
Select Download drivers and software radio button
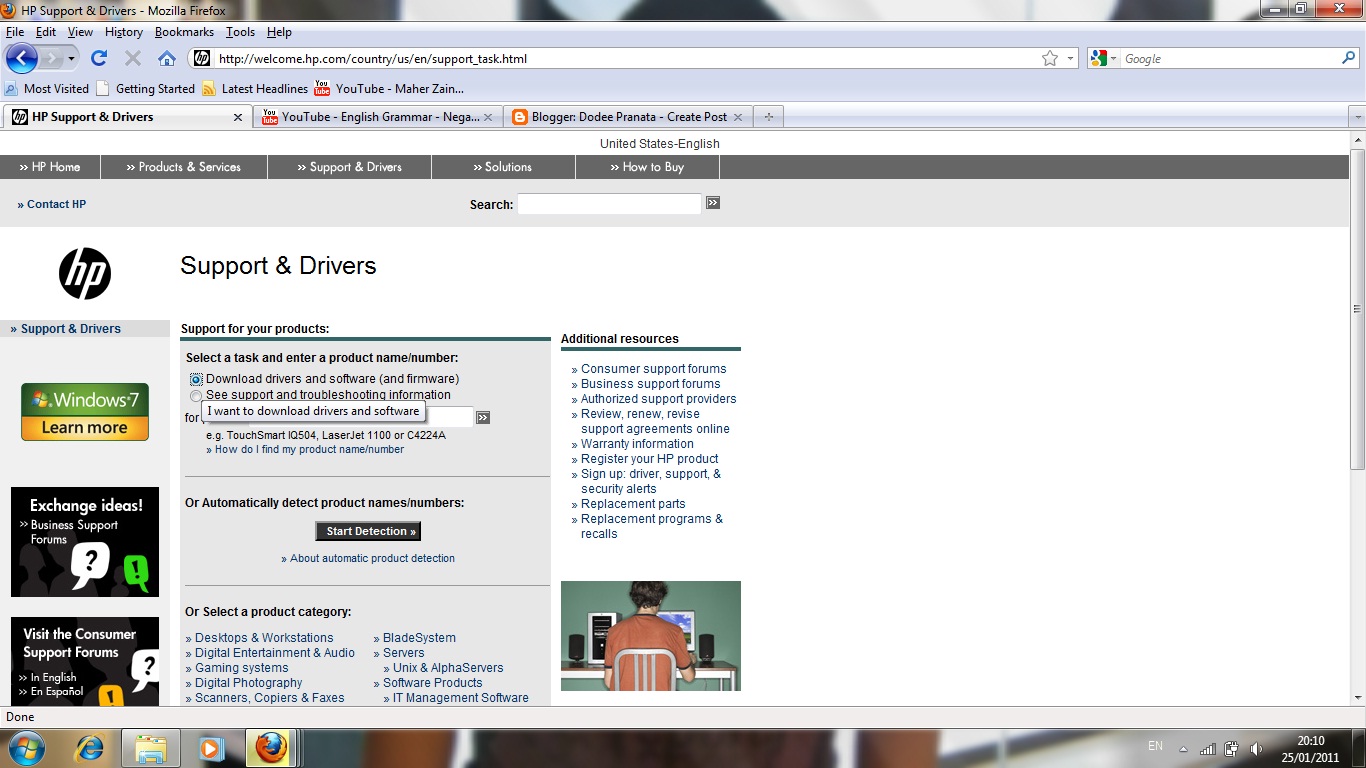[196, 380]
